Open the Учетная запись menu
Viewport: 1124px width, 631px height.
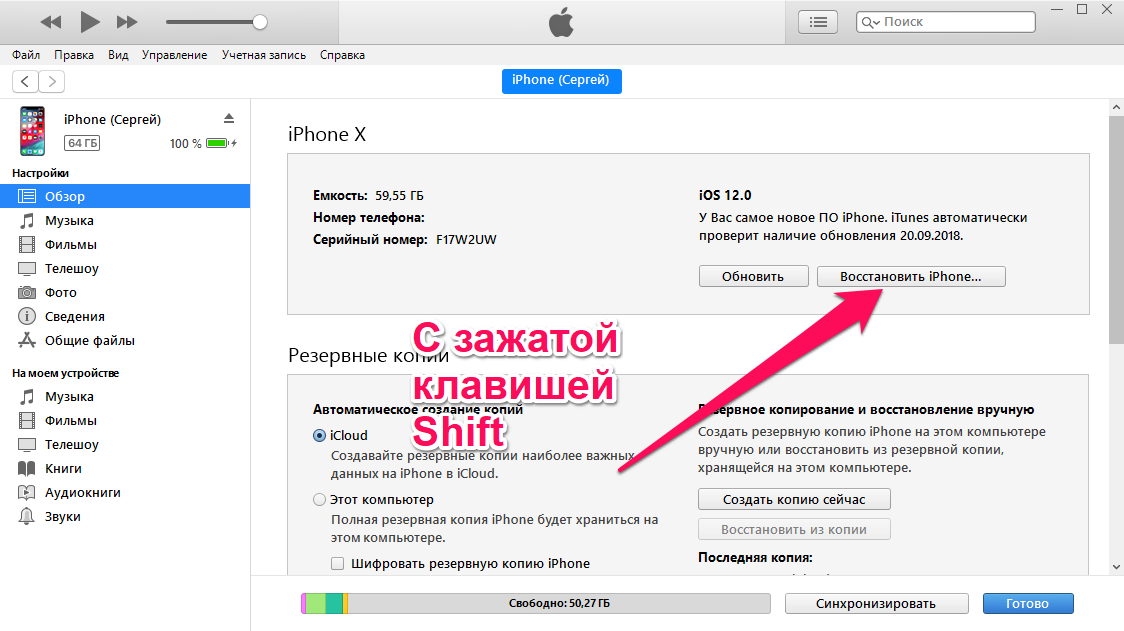264,55
